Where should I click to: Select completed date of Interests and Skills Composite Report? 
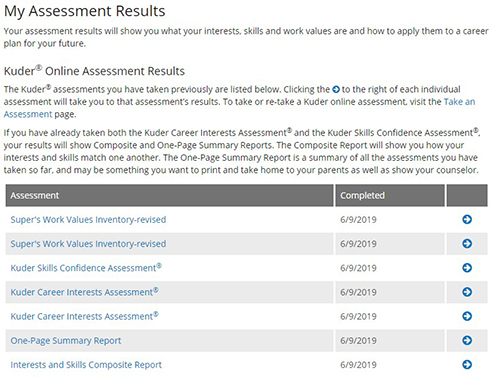(358, 365)
